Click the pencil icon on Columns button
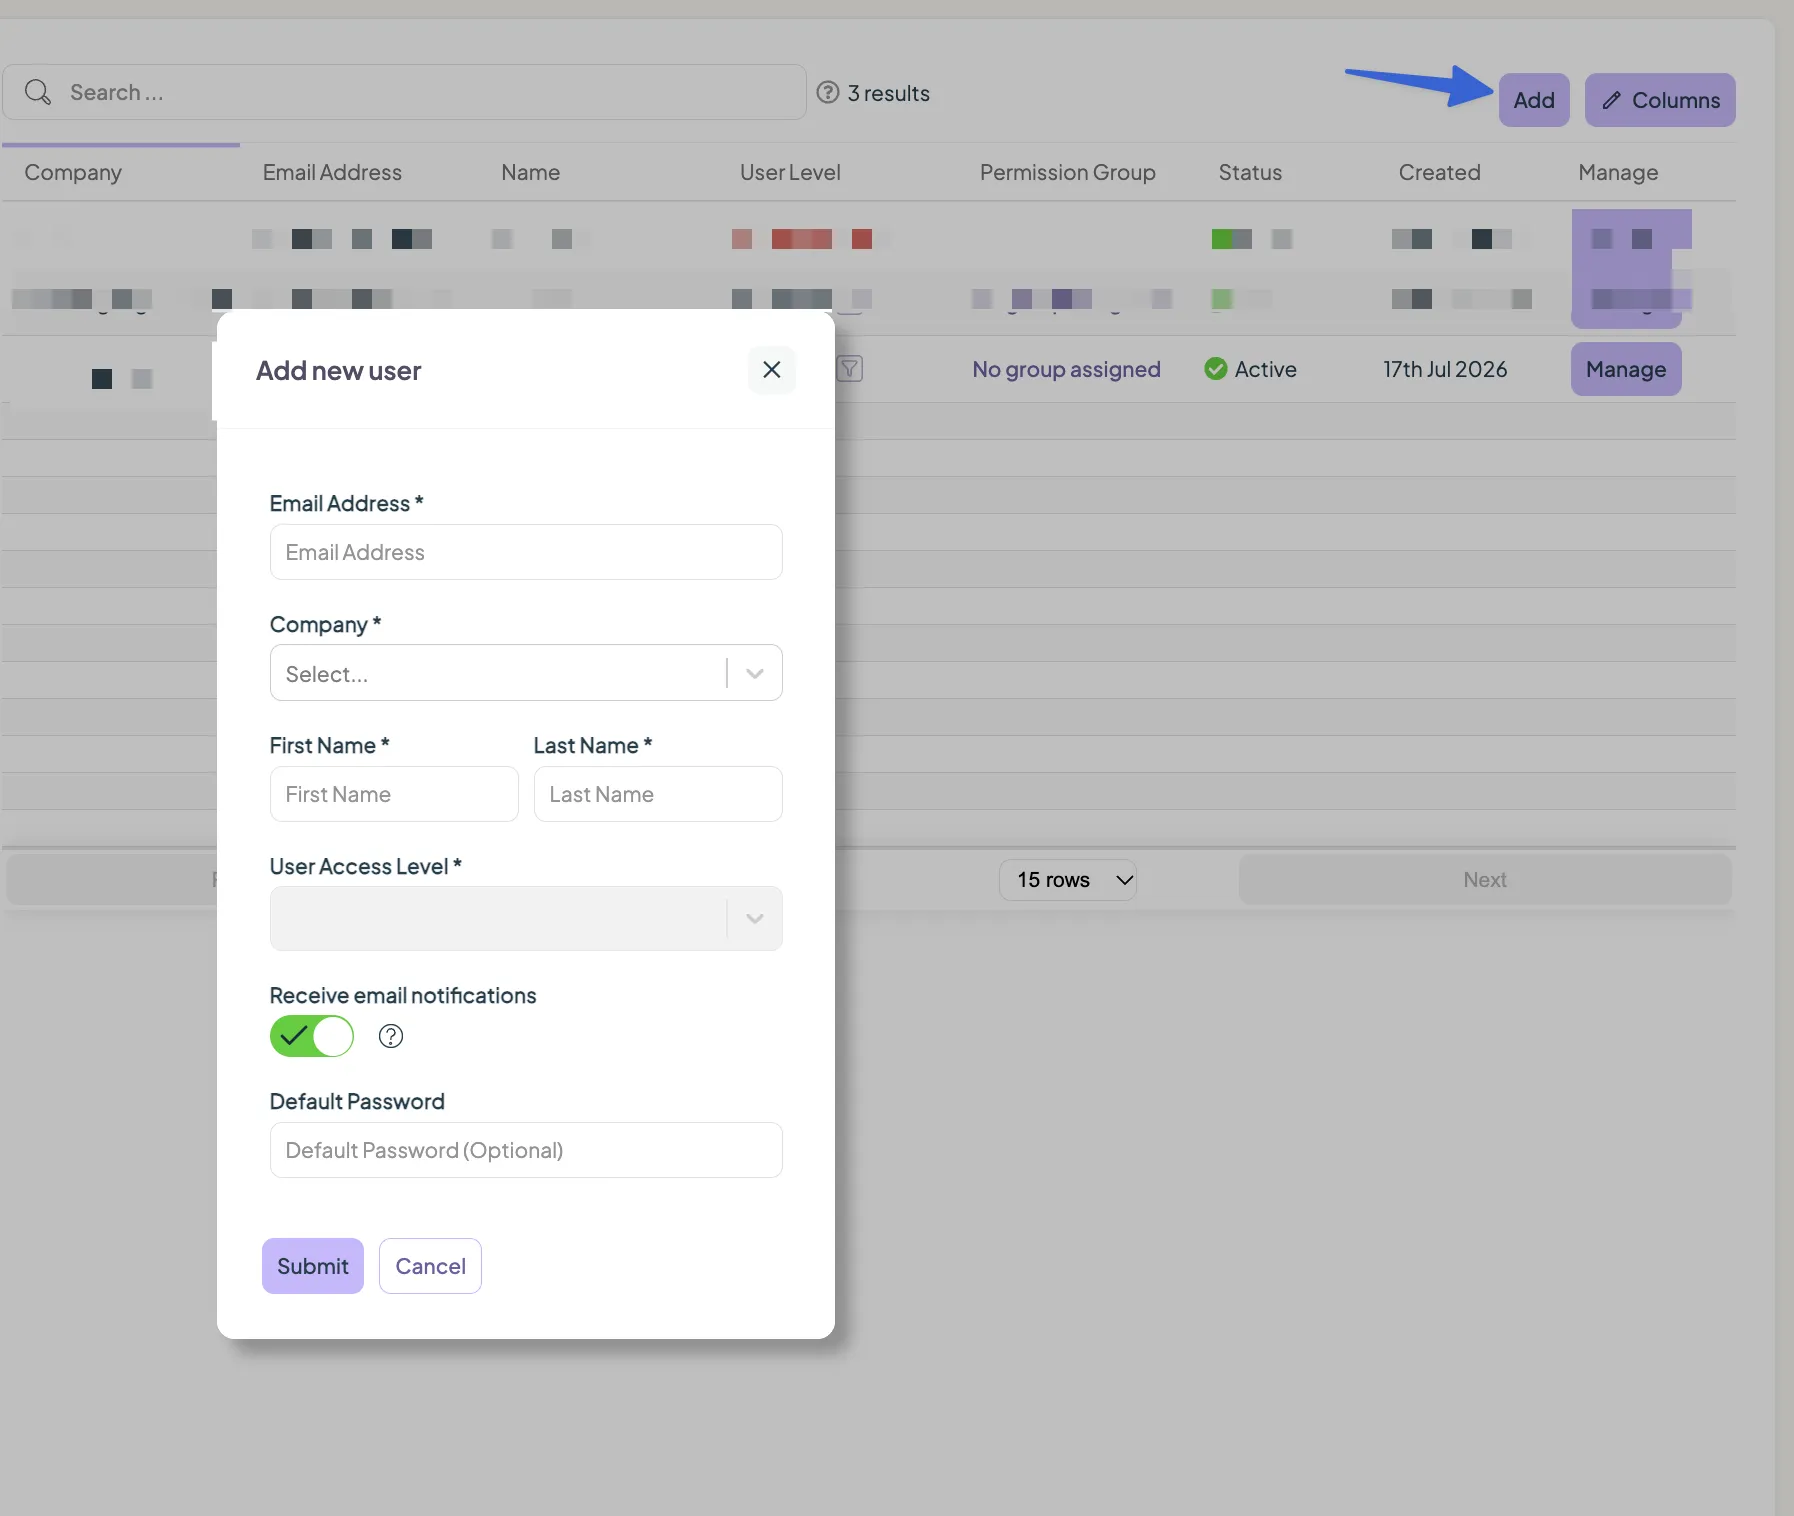Viewport: 1794px width, 1516px height. [x=1611, y=100]
